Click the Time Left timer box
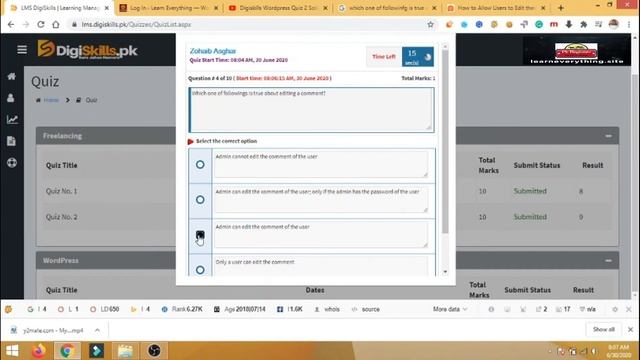 (x=400, y=57)
